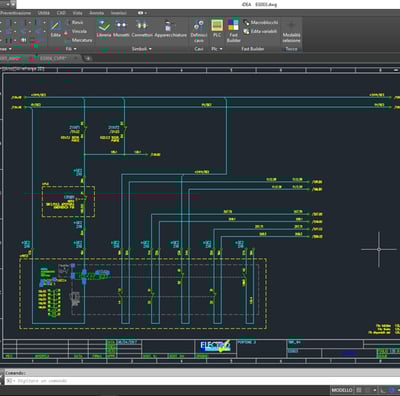Open the CAD ribbon tab
Image resolution: width=400 pixels, height=396 pixels.
pos(61,13)
